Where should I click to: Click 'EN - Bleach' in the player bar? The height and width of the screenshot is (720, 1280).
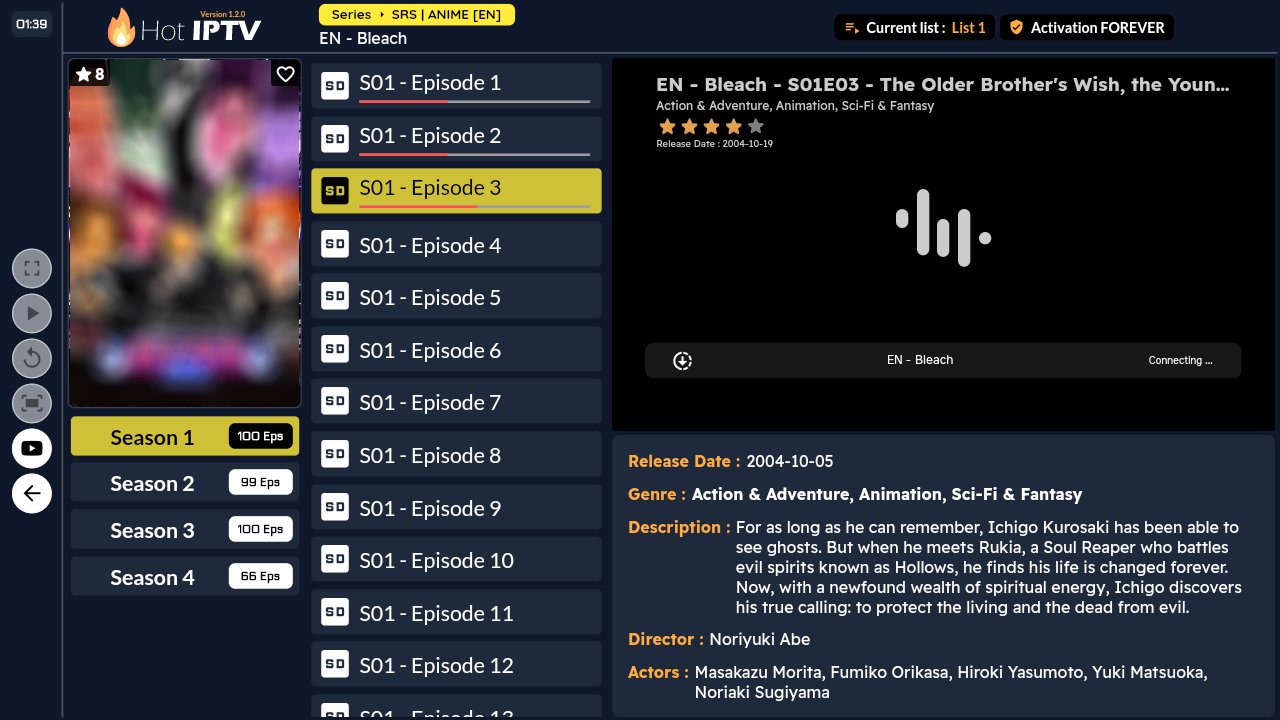tap(920, 360)
